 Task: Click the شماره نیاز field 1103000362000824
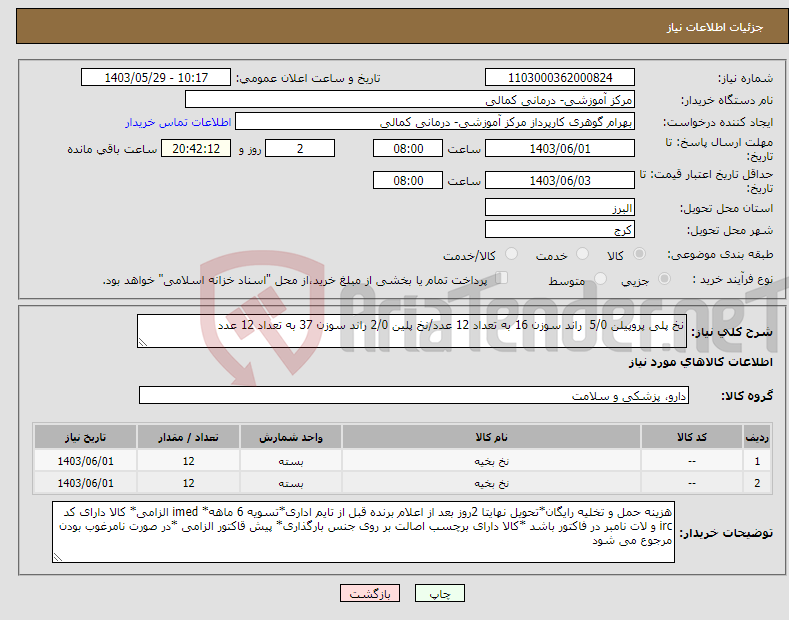point(560,78)
